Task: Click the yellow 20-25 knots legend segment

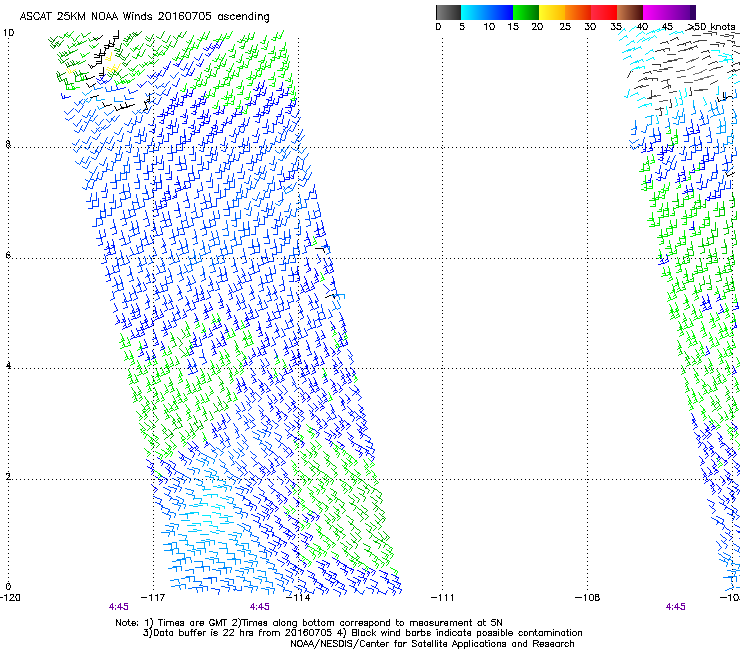Action: pos(552,12)
